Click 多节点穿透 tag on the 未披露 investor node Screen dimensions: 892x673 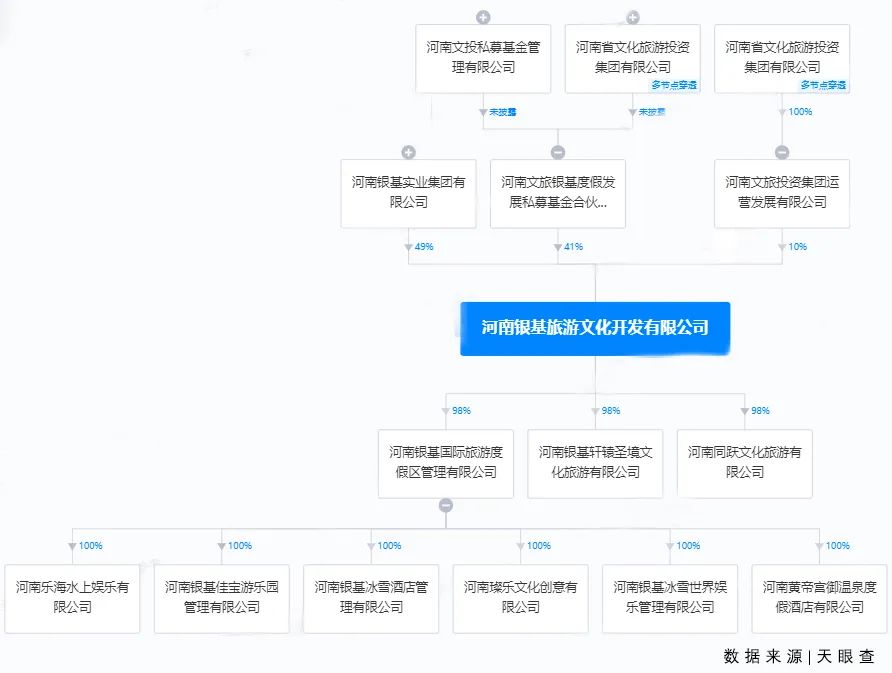(x=674, y=85)
